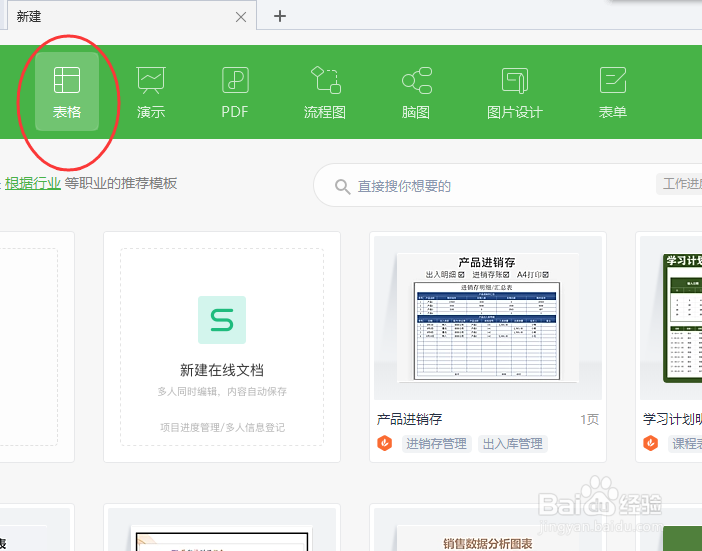
Task: Close the 新建 tab
Action: tap(241, 17)
